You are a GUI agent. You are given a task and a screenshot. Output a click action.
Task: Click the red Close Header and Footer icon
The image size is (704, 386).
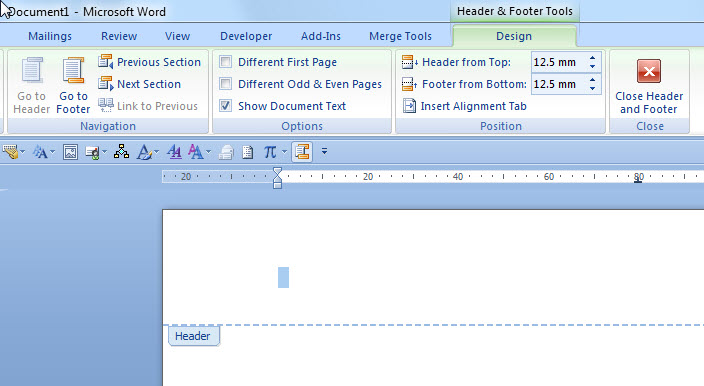click(x=649, y=71)
